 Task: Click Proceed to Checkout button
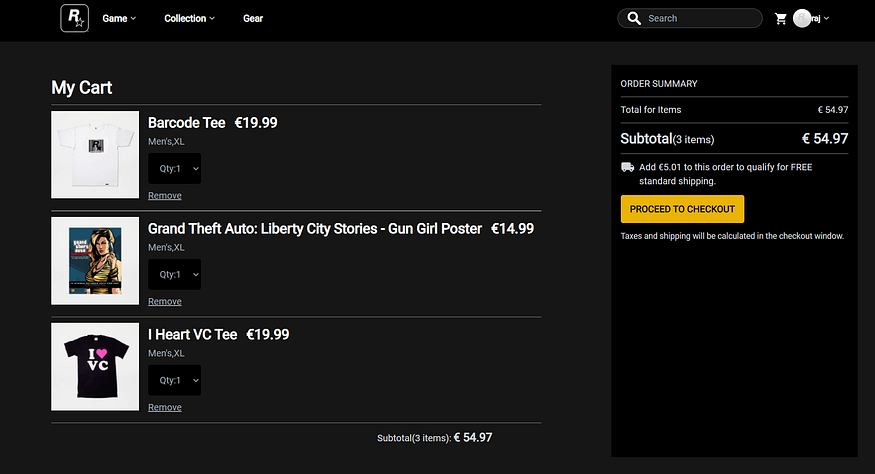(682, 209)
